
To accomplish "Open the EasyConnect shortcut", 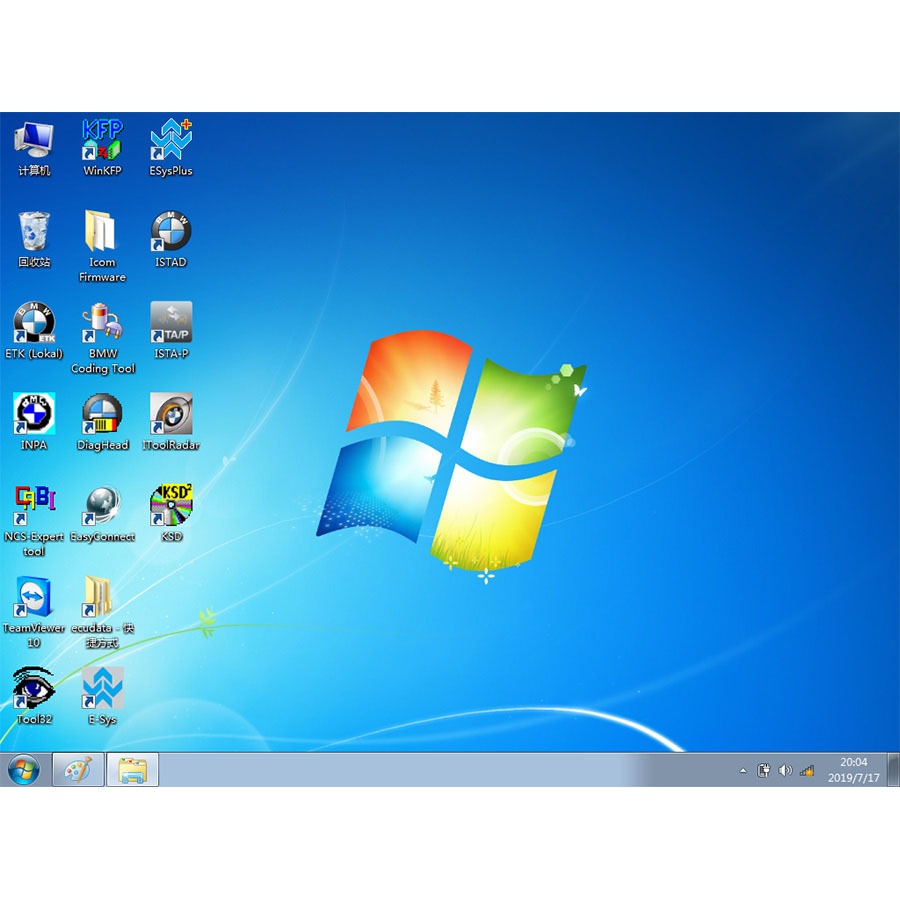I will (102, 513).
